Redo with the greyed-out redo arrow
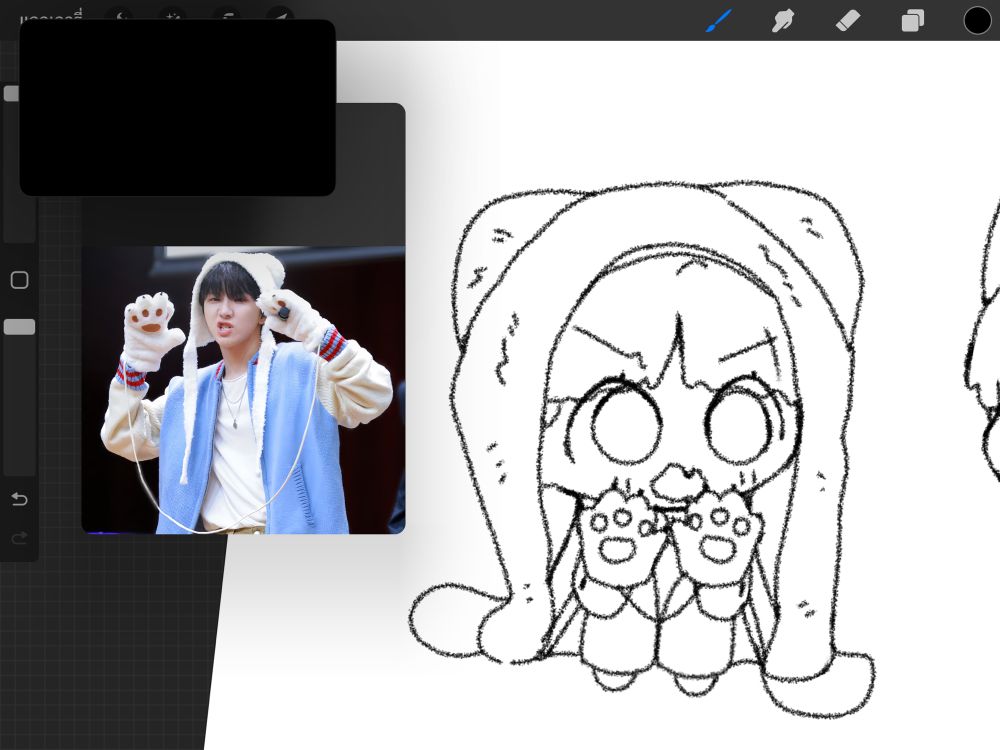Screen dimensions: 1000x750 (x=19, y=538)
